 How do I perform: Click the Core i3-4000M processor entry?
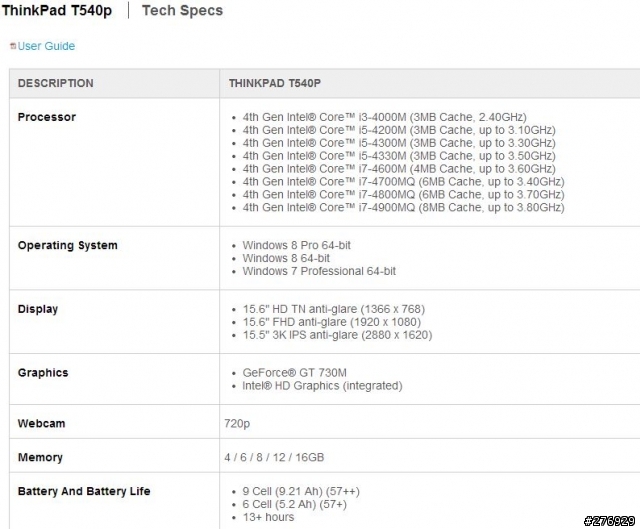pyautogui.click(x=384, y=117)
